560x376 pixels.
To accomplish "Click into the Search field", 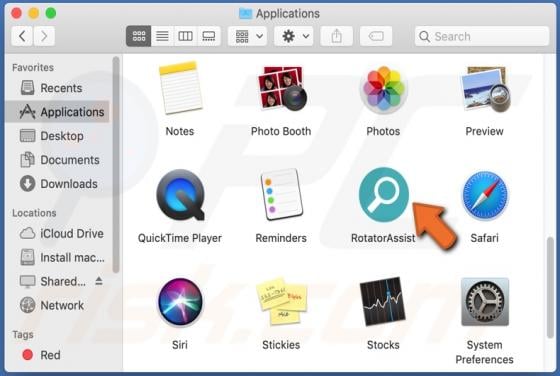I will coord(481,36).
